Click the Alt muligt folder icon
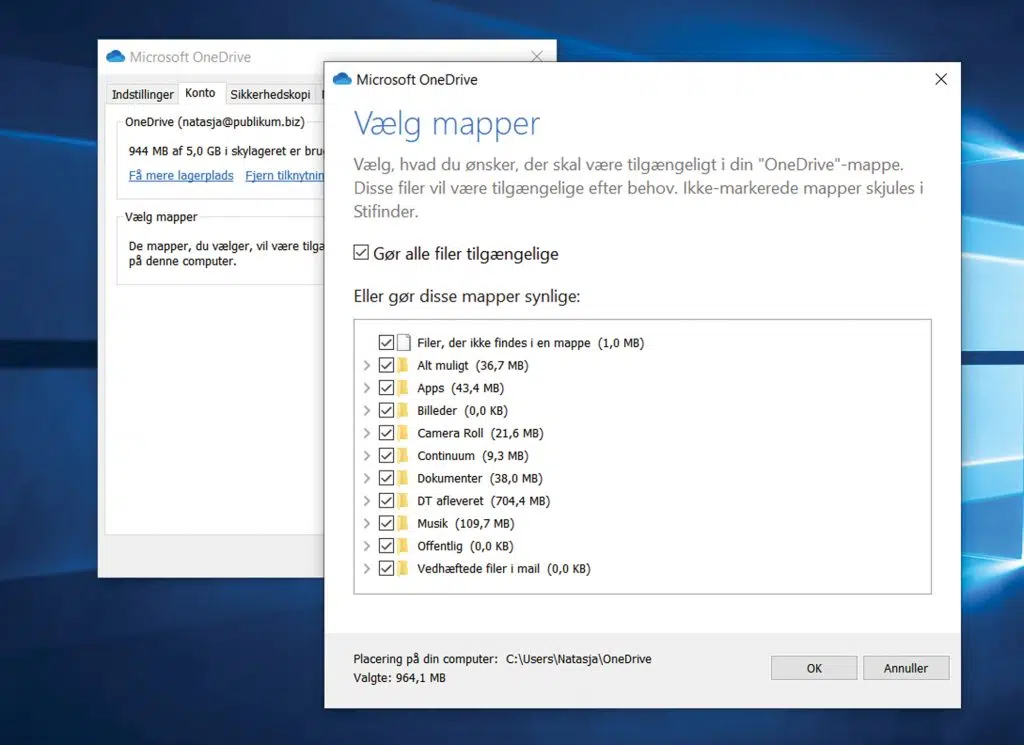1024x745 pixels. (x=403, y=365)
